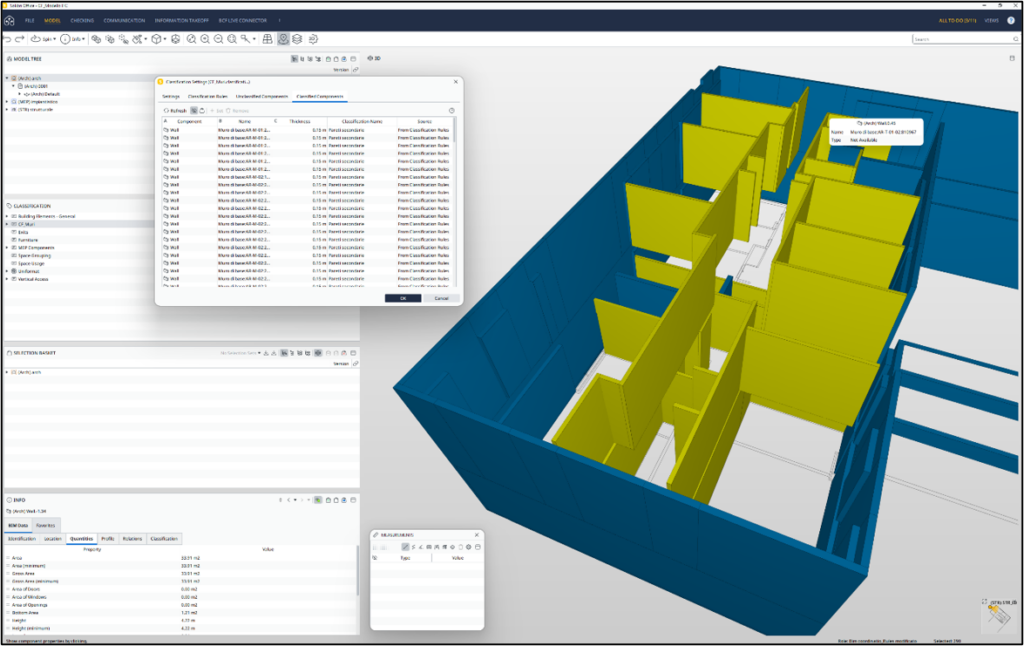Open the Unclassified Components tab
The width and height of the screenshot is (1024, 646).
[261, 97]
